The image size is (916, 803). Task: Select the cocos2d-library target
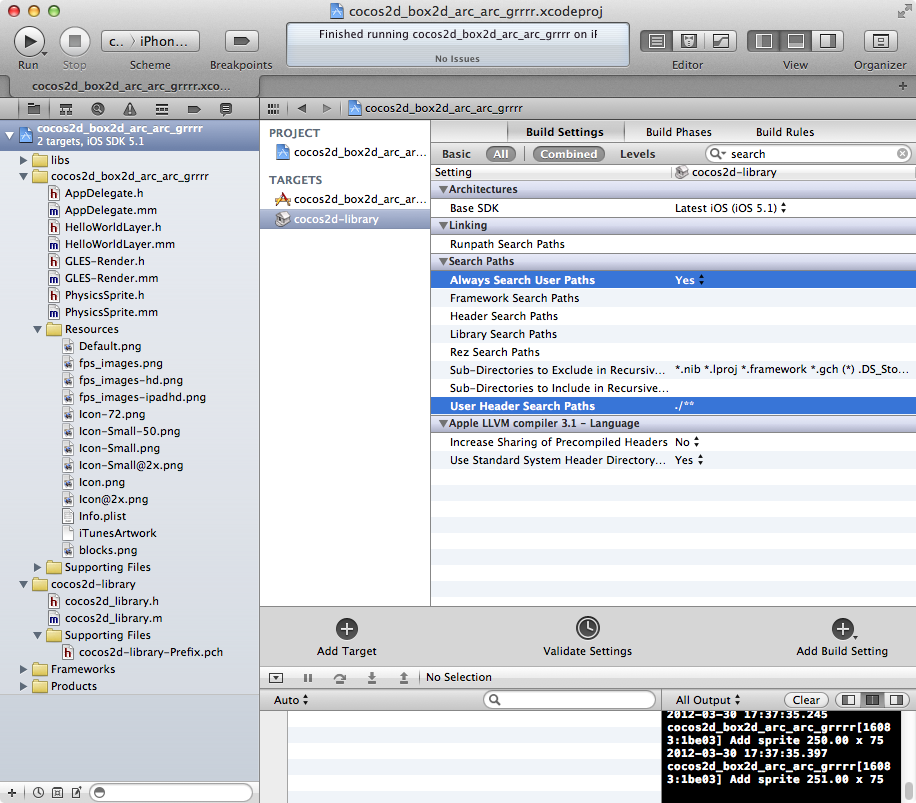pos(345,219)
